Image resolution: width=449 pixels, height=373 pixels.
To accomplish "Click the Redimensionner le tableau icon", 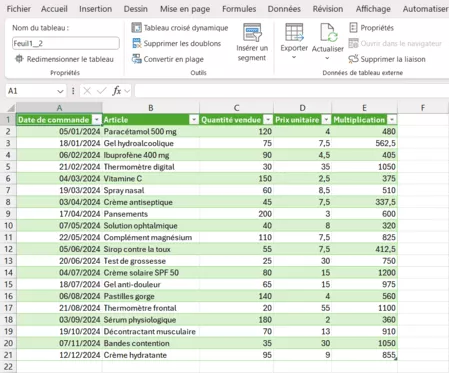I will coord(19,59).
